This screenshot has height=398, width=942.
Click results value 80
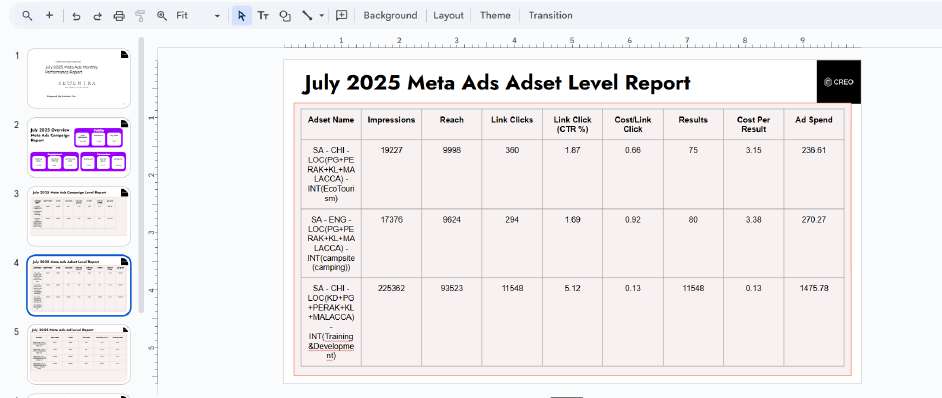pyautogui.click(x=693, y=220)
